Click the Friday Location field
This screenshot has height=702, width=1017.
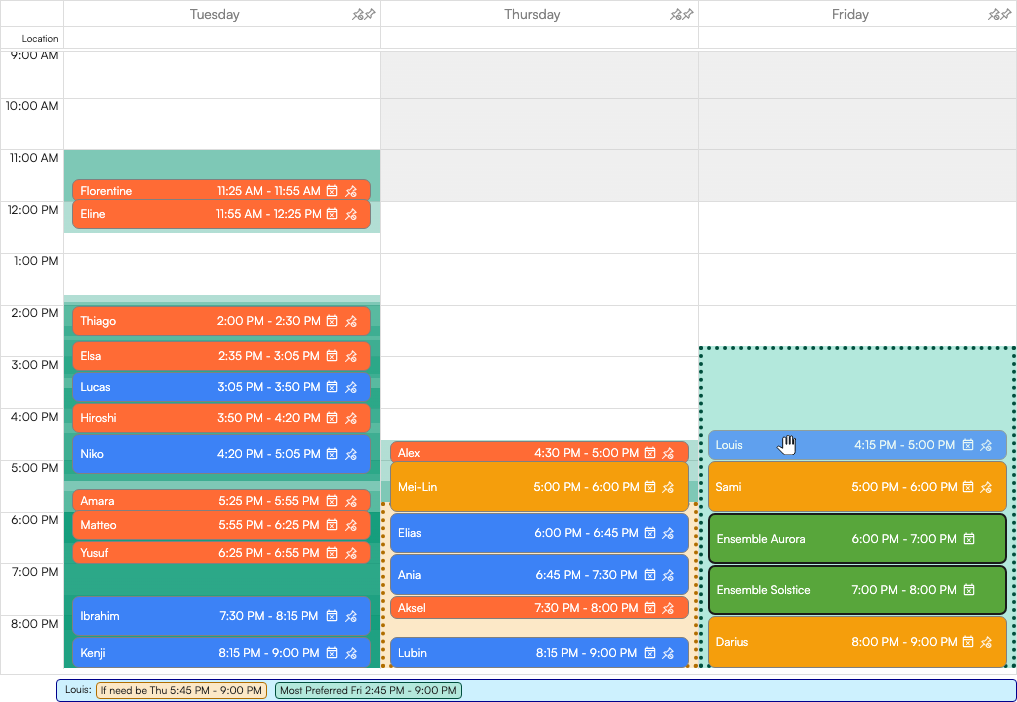click(857, 38)
